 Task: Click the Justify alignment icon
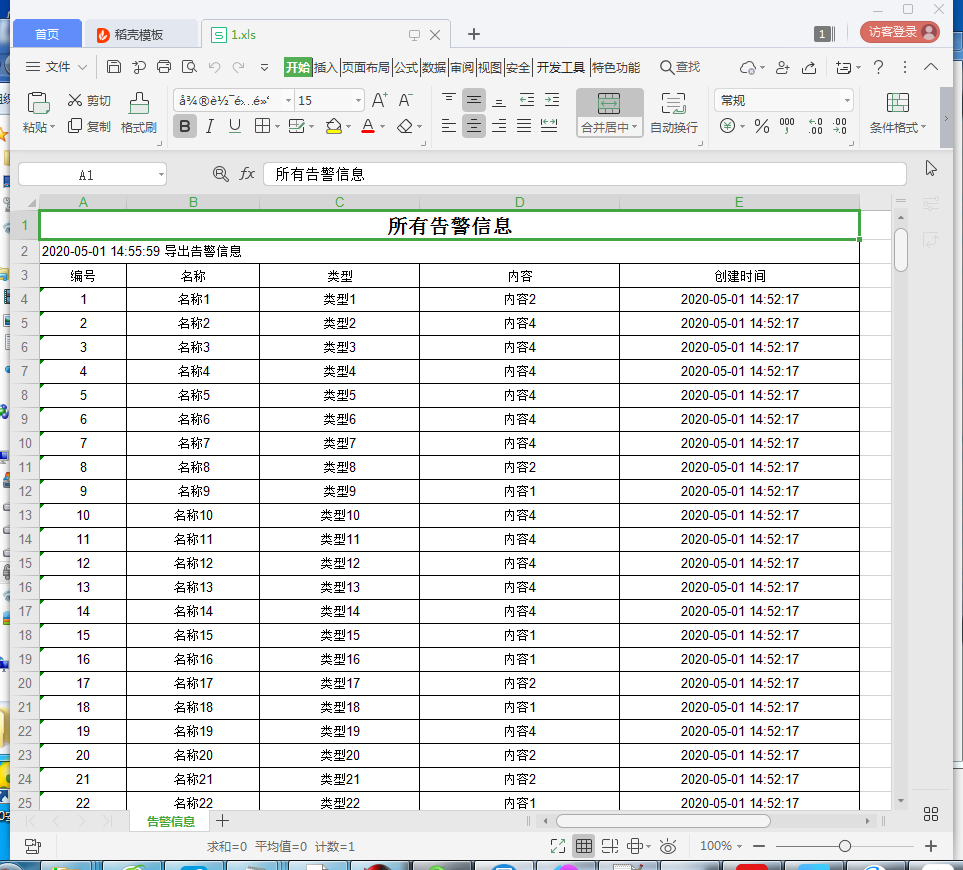tap(524, 126)
